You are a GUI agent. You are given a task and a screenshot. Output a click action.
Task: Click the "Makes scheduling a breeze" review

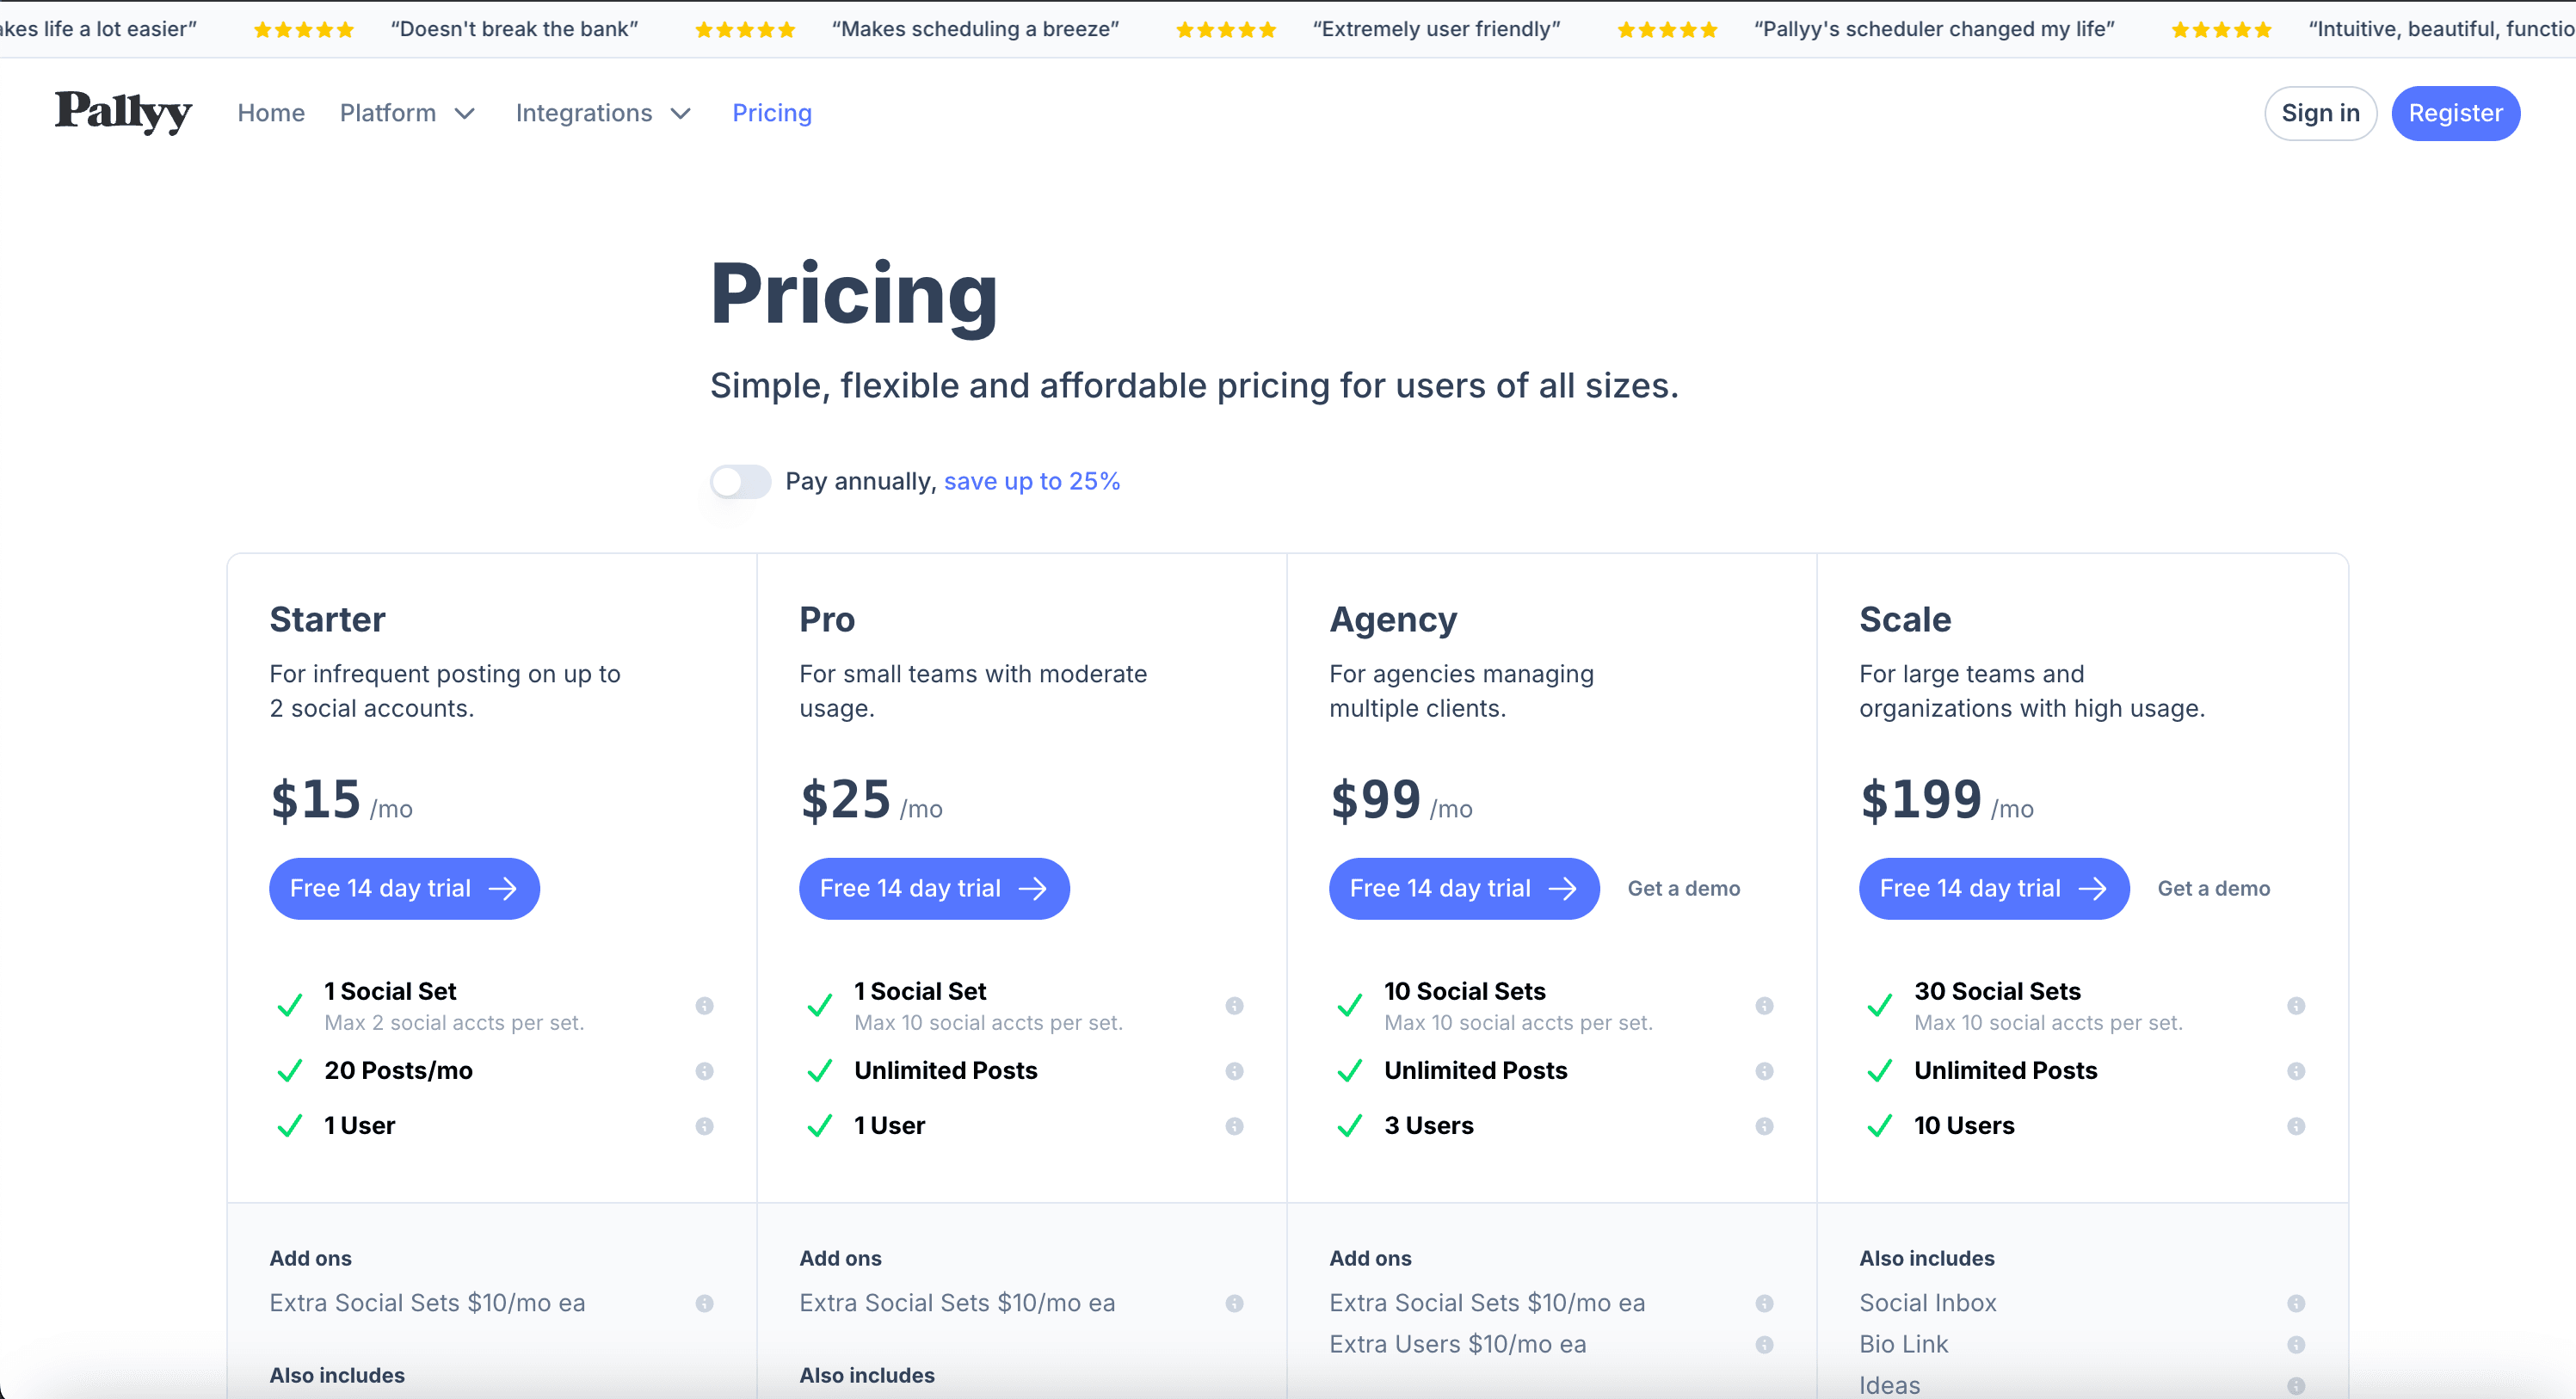[x=975, y=29]
